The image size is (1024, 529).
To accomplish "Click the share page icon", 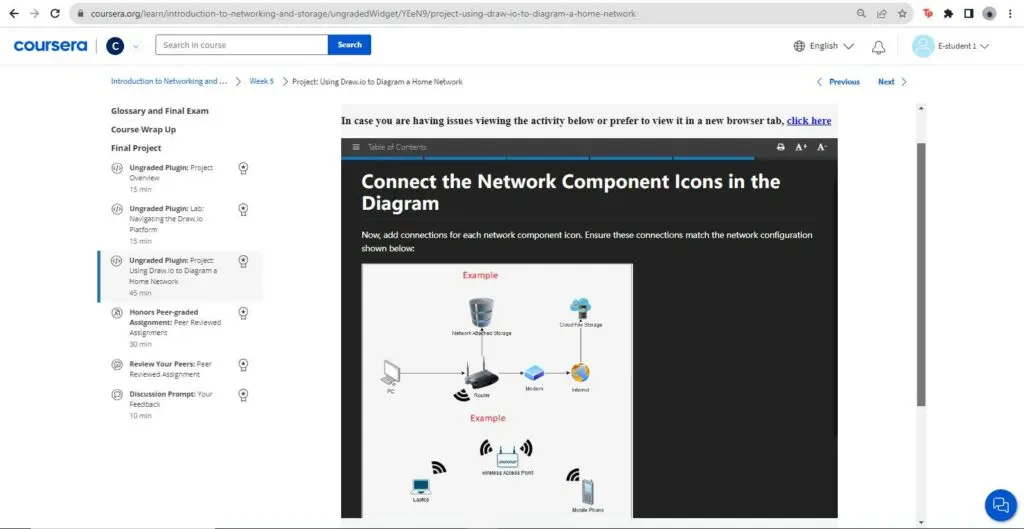I will (x=882, y=13).
